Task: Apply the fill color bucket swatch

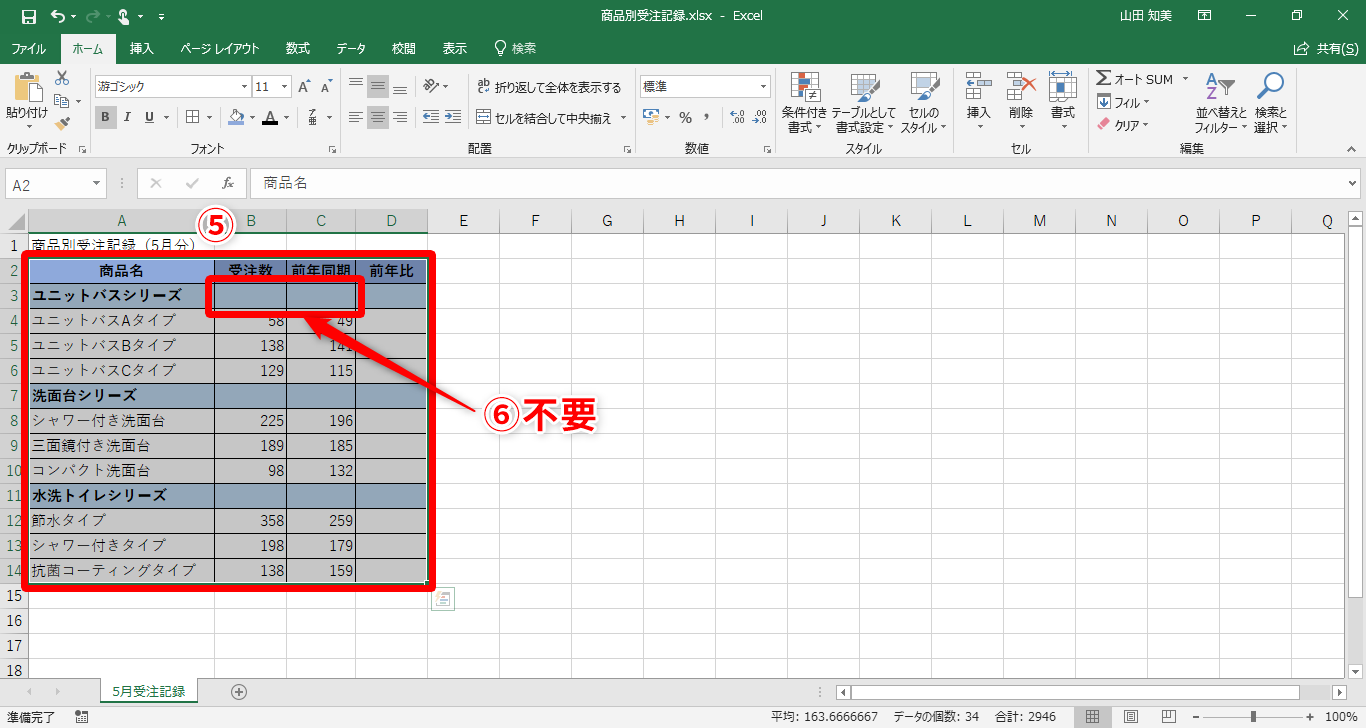Action: coord(236,117)
